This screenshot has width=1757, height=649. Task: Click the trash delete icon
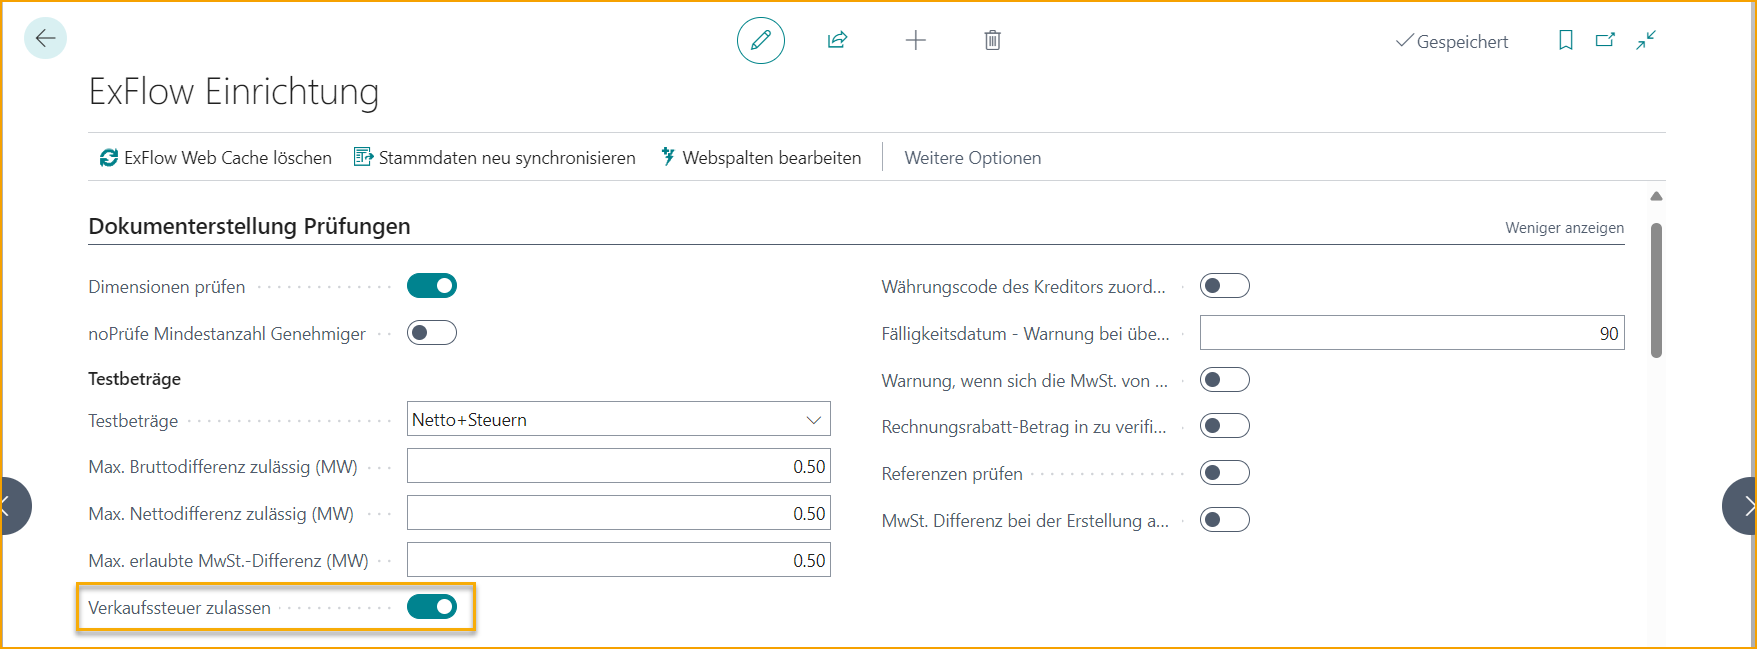pos(992,40)
